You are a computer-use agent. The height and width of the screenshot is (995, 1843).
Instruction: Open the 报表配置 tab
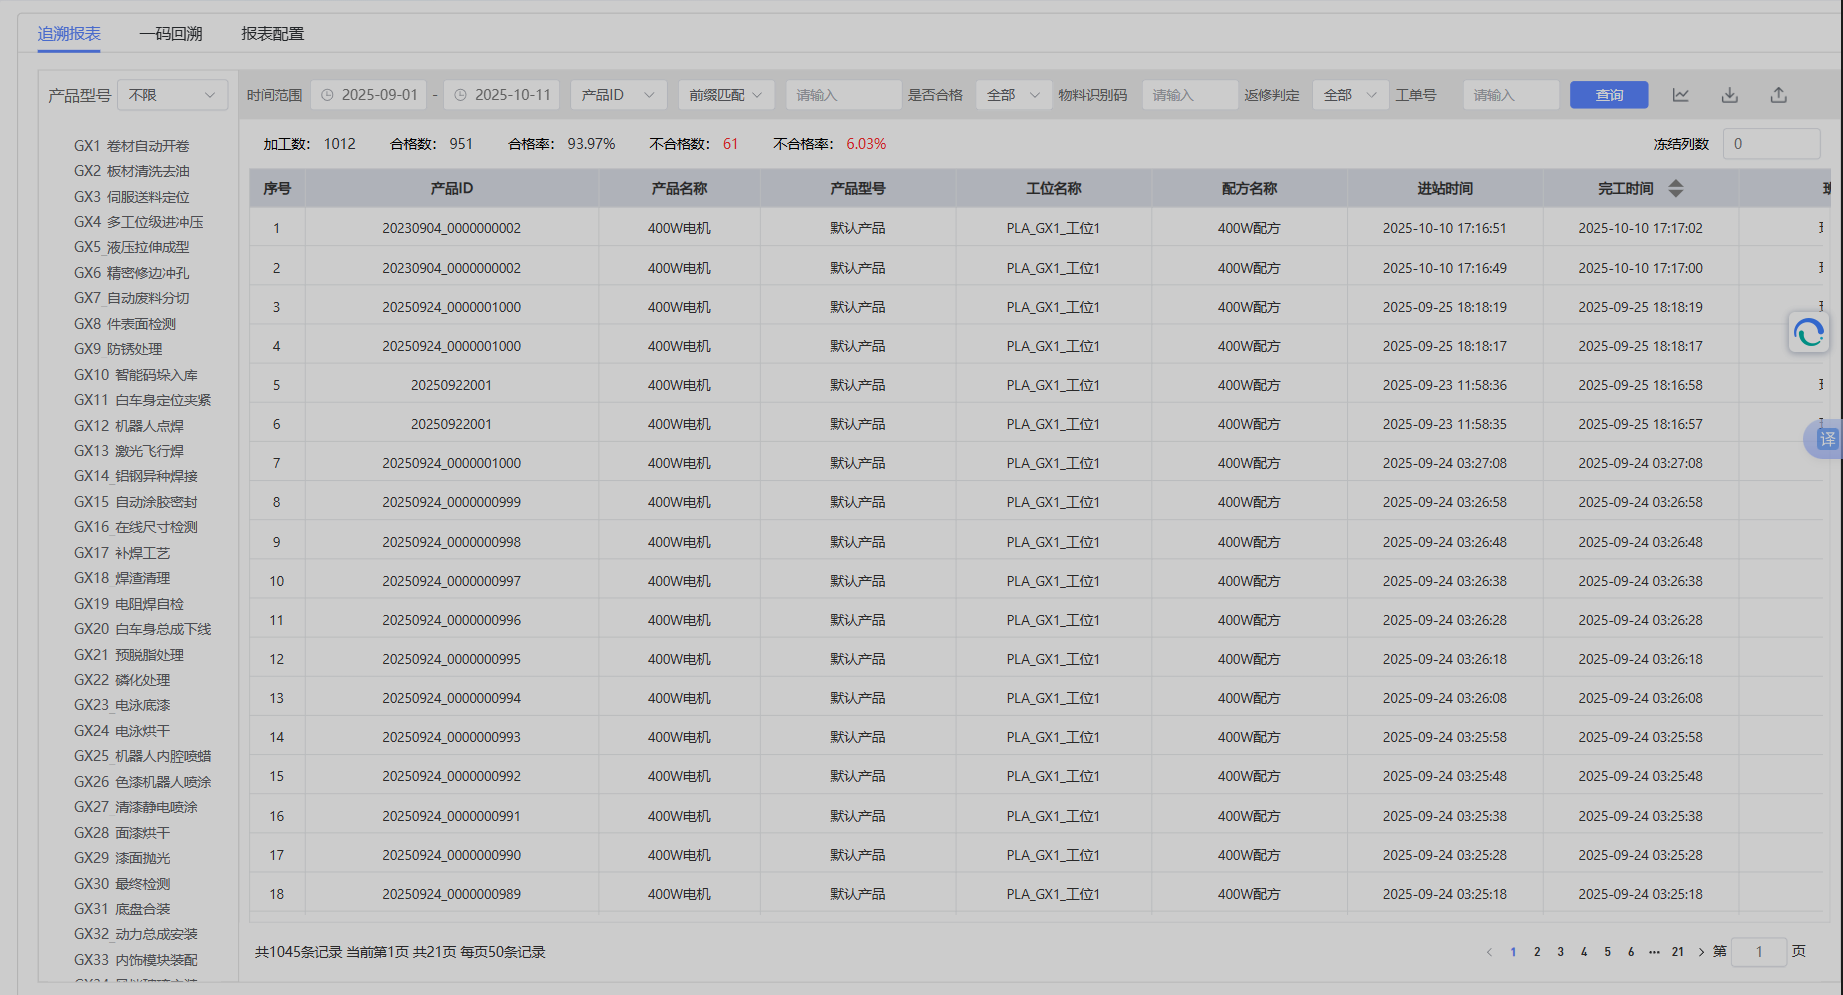(x=272, y=34)
